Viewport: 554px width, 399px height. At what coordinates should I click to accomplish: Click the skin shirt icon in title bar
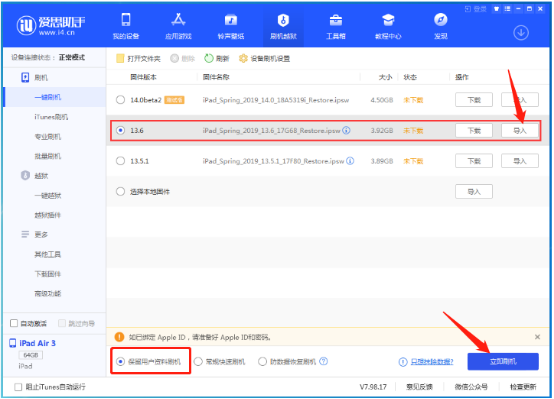click(496, 9)
